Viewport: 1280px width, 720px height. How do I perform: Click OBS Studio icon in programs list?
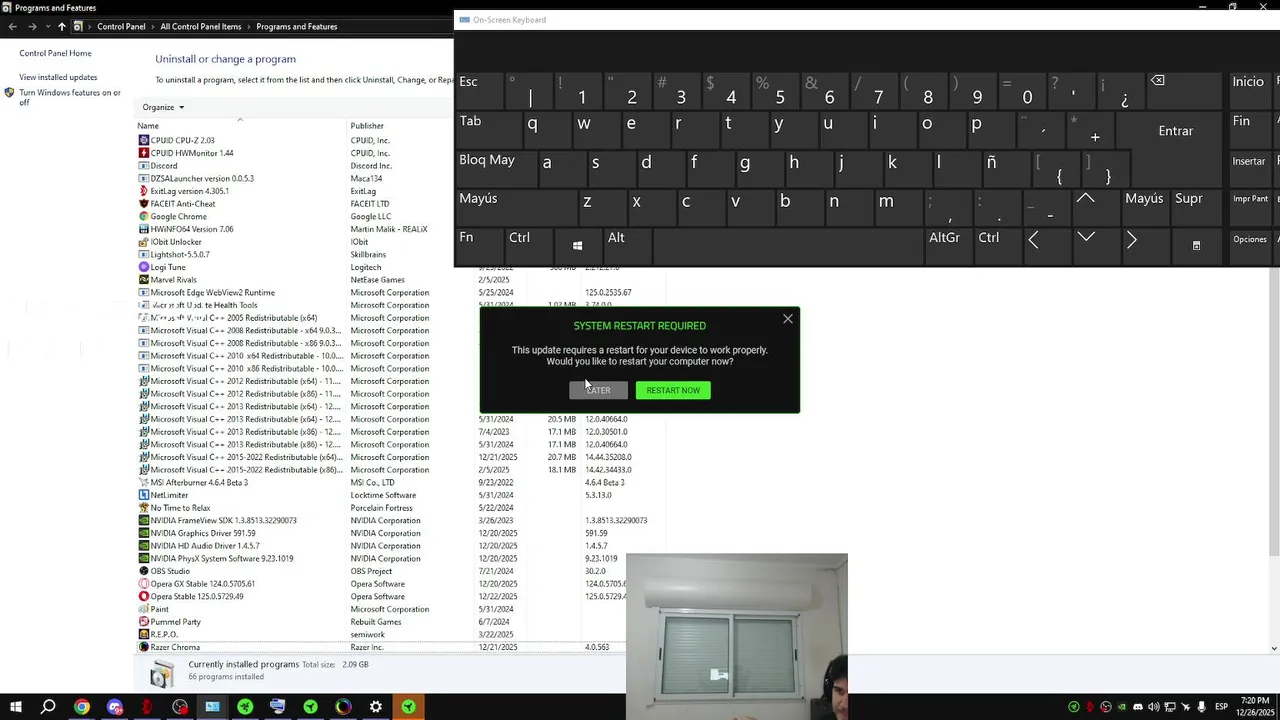144,571
